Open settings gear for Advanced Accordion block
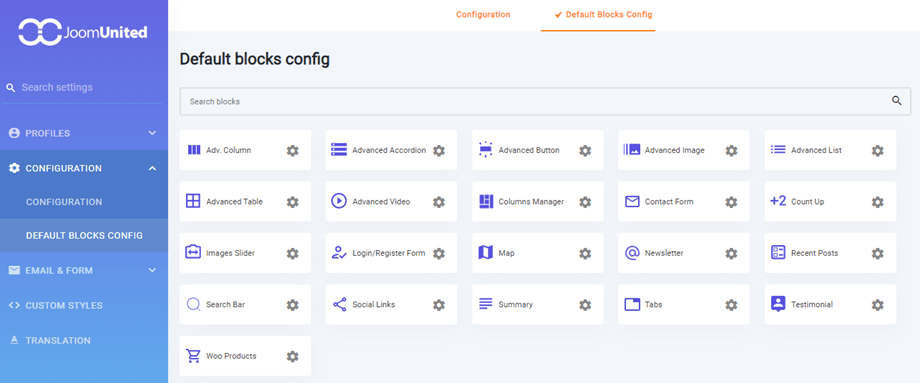This screenshot has width=920, height=383. [x=438, y=151]
